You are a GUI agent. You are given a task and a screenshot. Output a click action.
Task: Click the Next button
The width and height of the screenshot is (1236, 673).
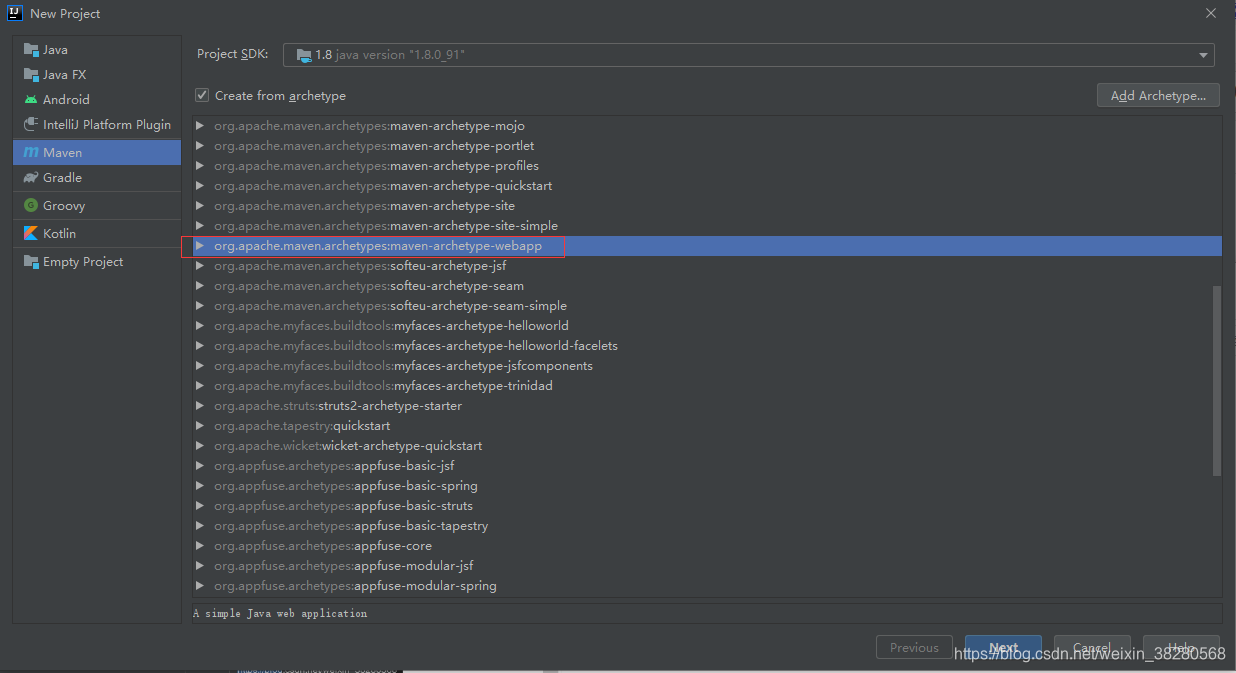point(1003,647)
